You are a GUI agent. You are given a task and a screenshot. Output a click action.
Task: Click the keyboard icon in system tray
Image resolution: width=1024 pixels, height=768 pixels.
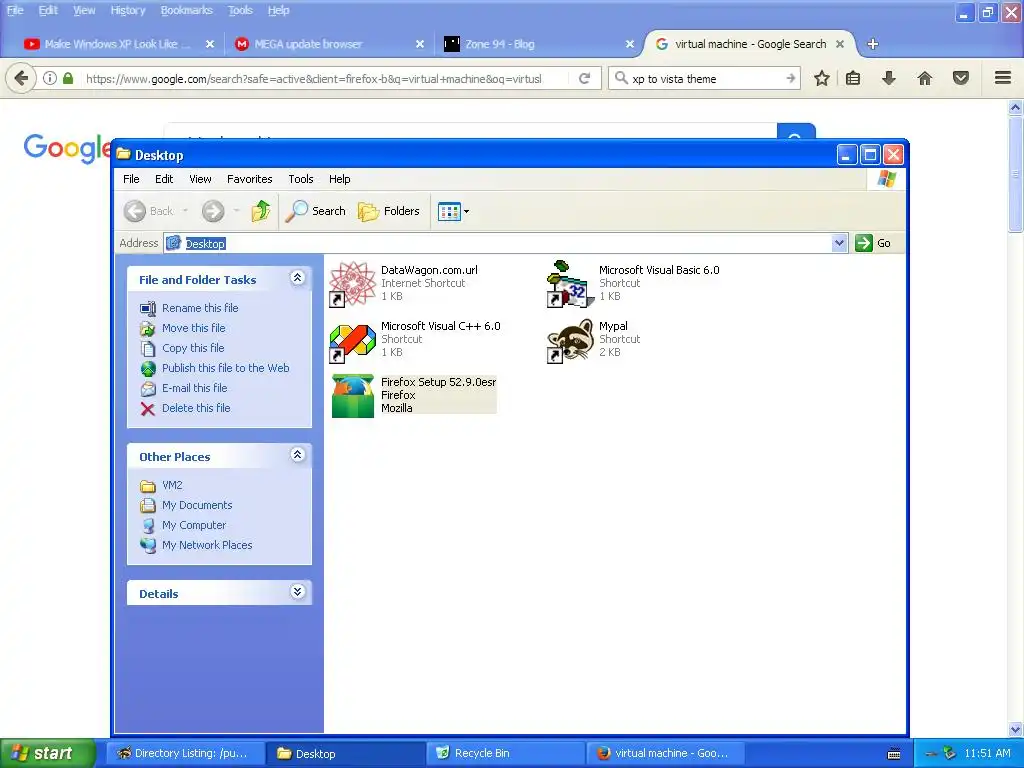click(x=894, y=754)
